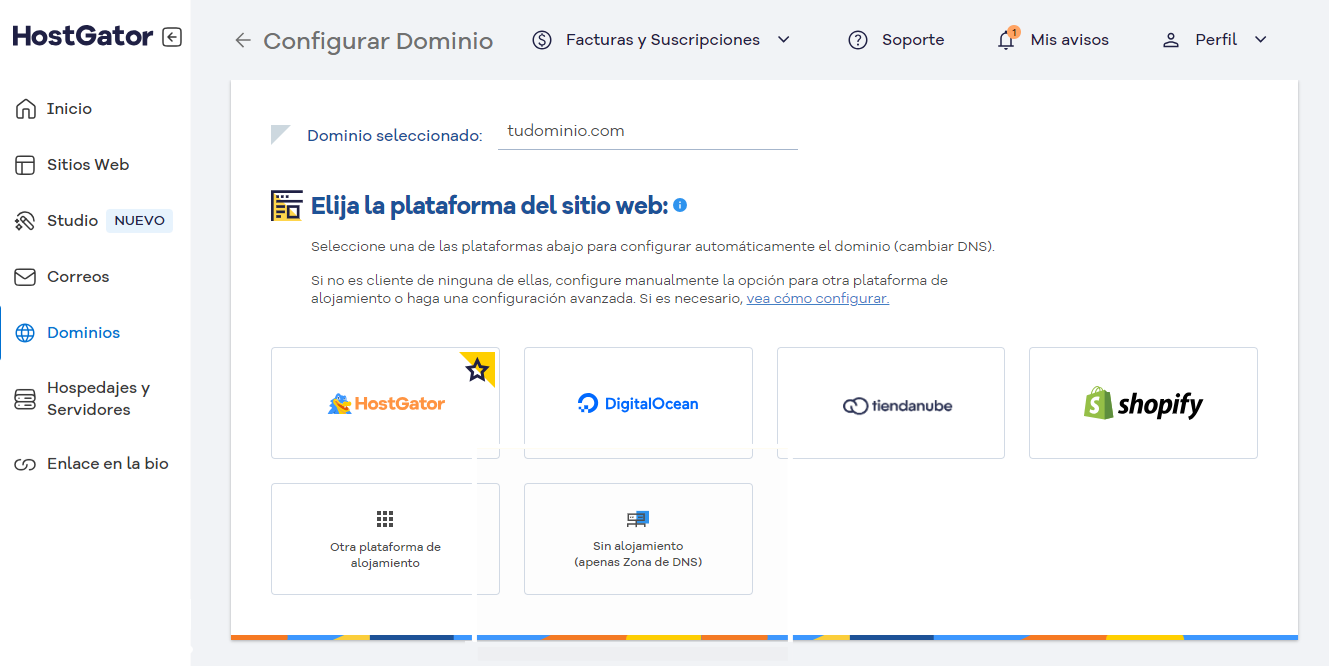Click the 'Elija la plataforma del sitio web:' heading

point(489,206)
